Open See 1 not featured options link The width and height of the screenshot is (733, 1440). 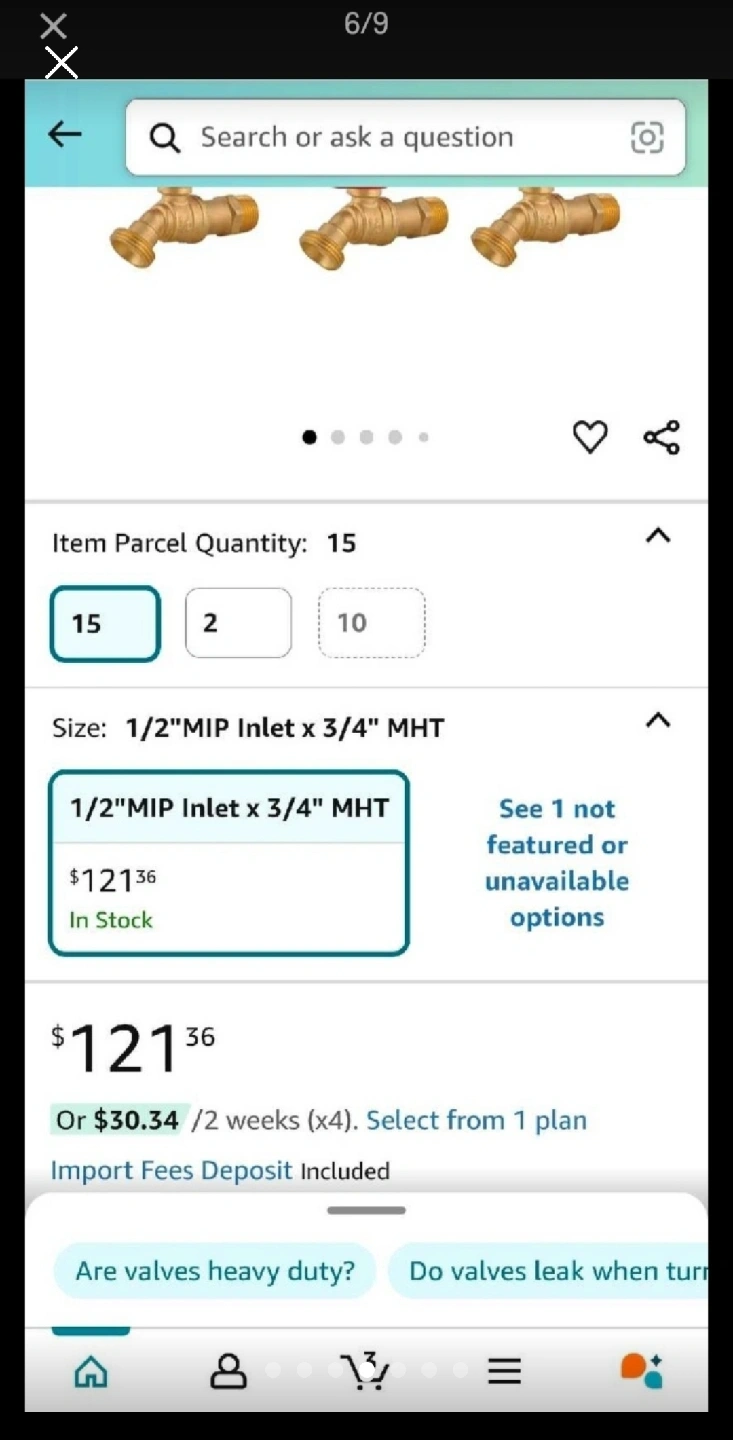point(557,862)
